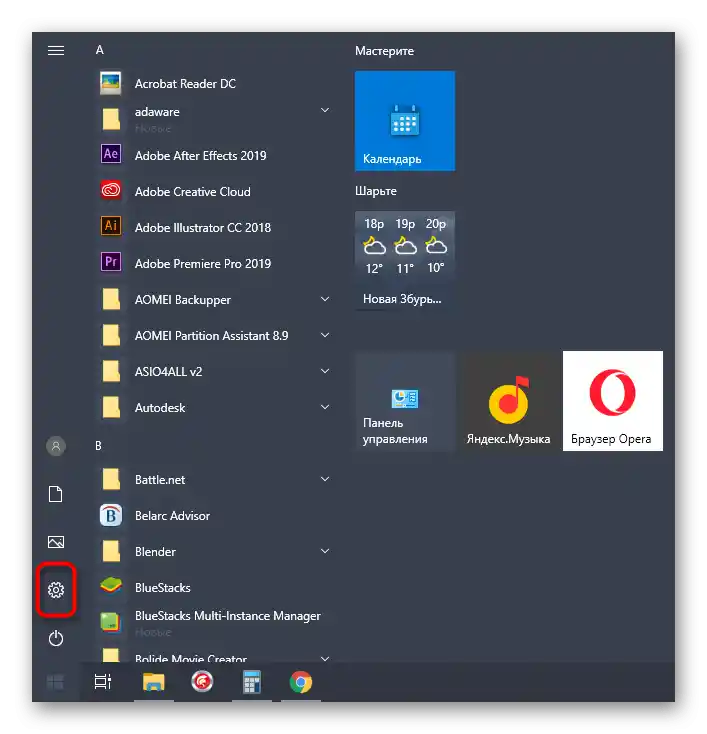Open Google Chrome from the taskbar

coord(301,682)
